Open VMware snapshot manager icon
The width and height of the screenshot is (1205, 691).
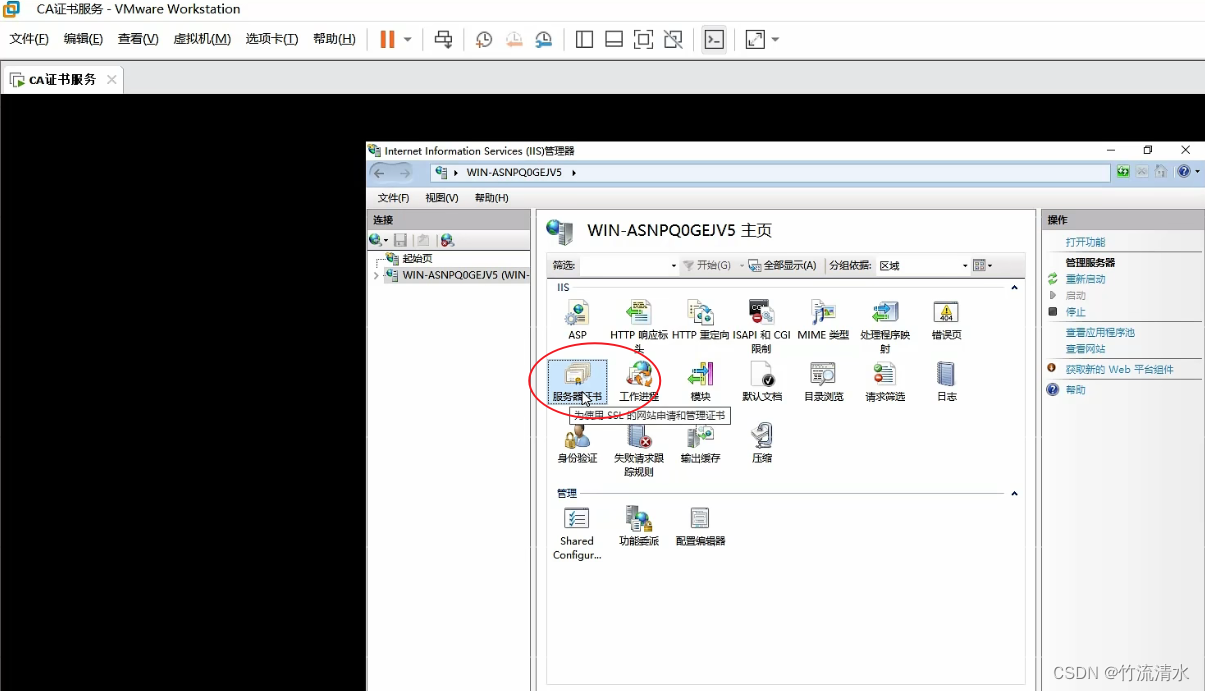(x=543, y=39)
